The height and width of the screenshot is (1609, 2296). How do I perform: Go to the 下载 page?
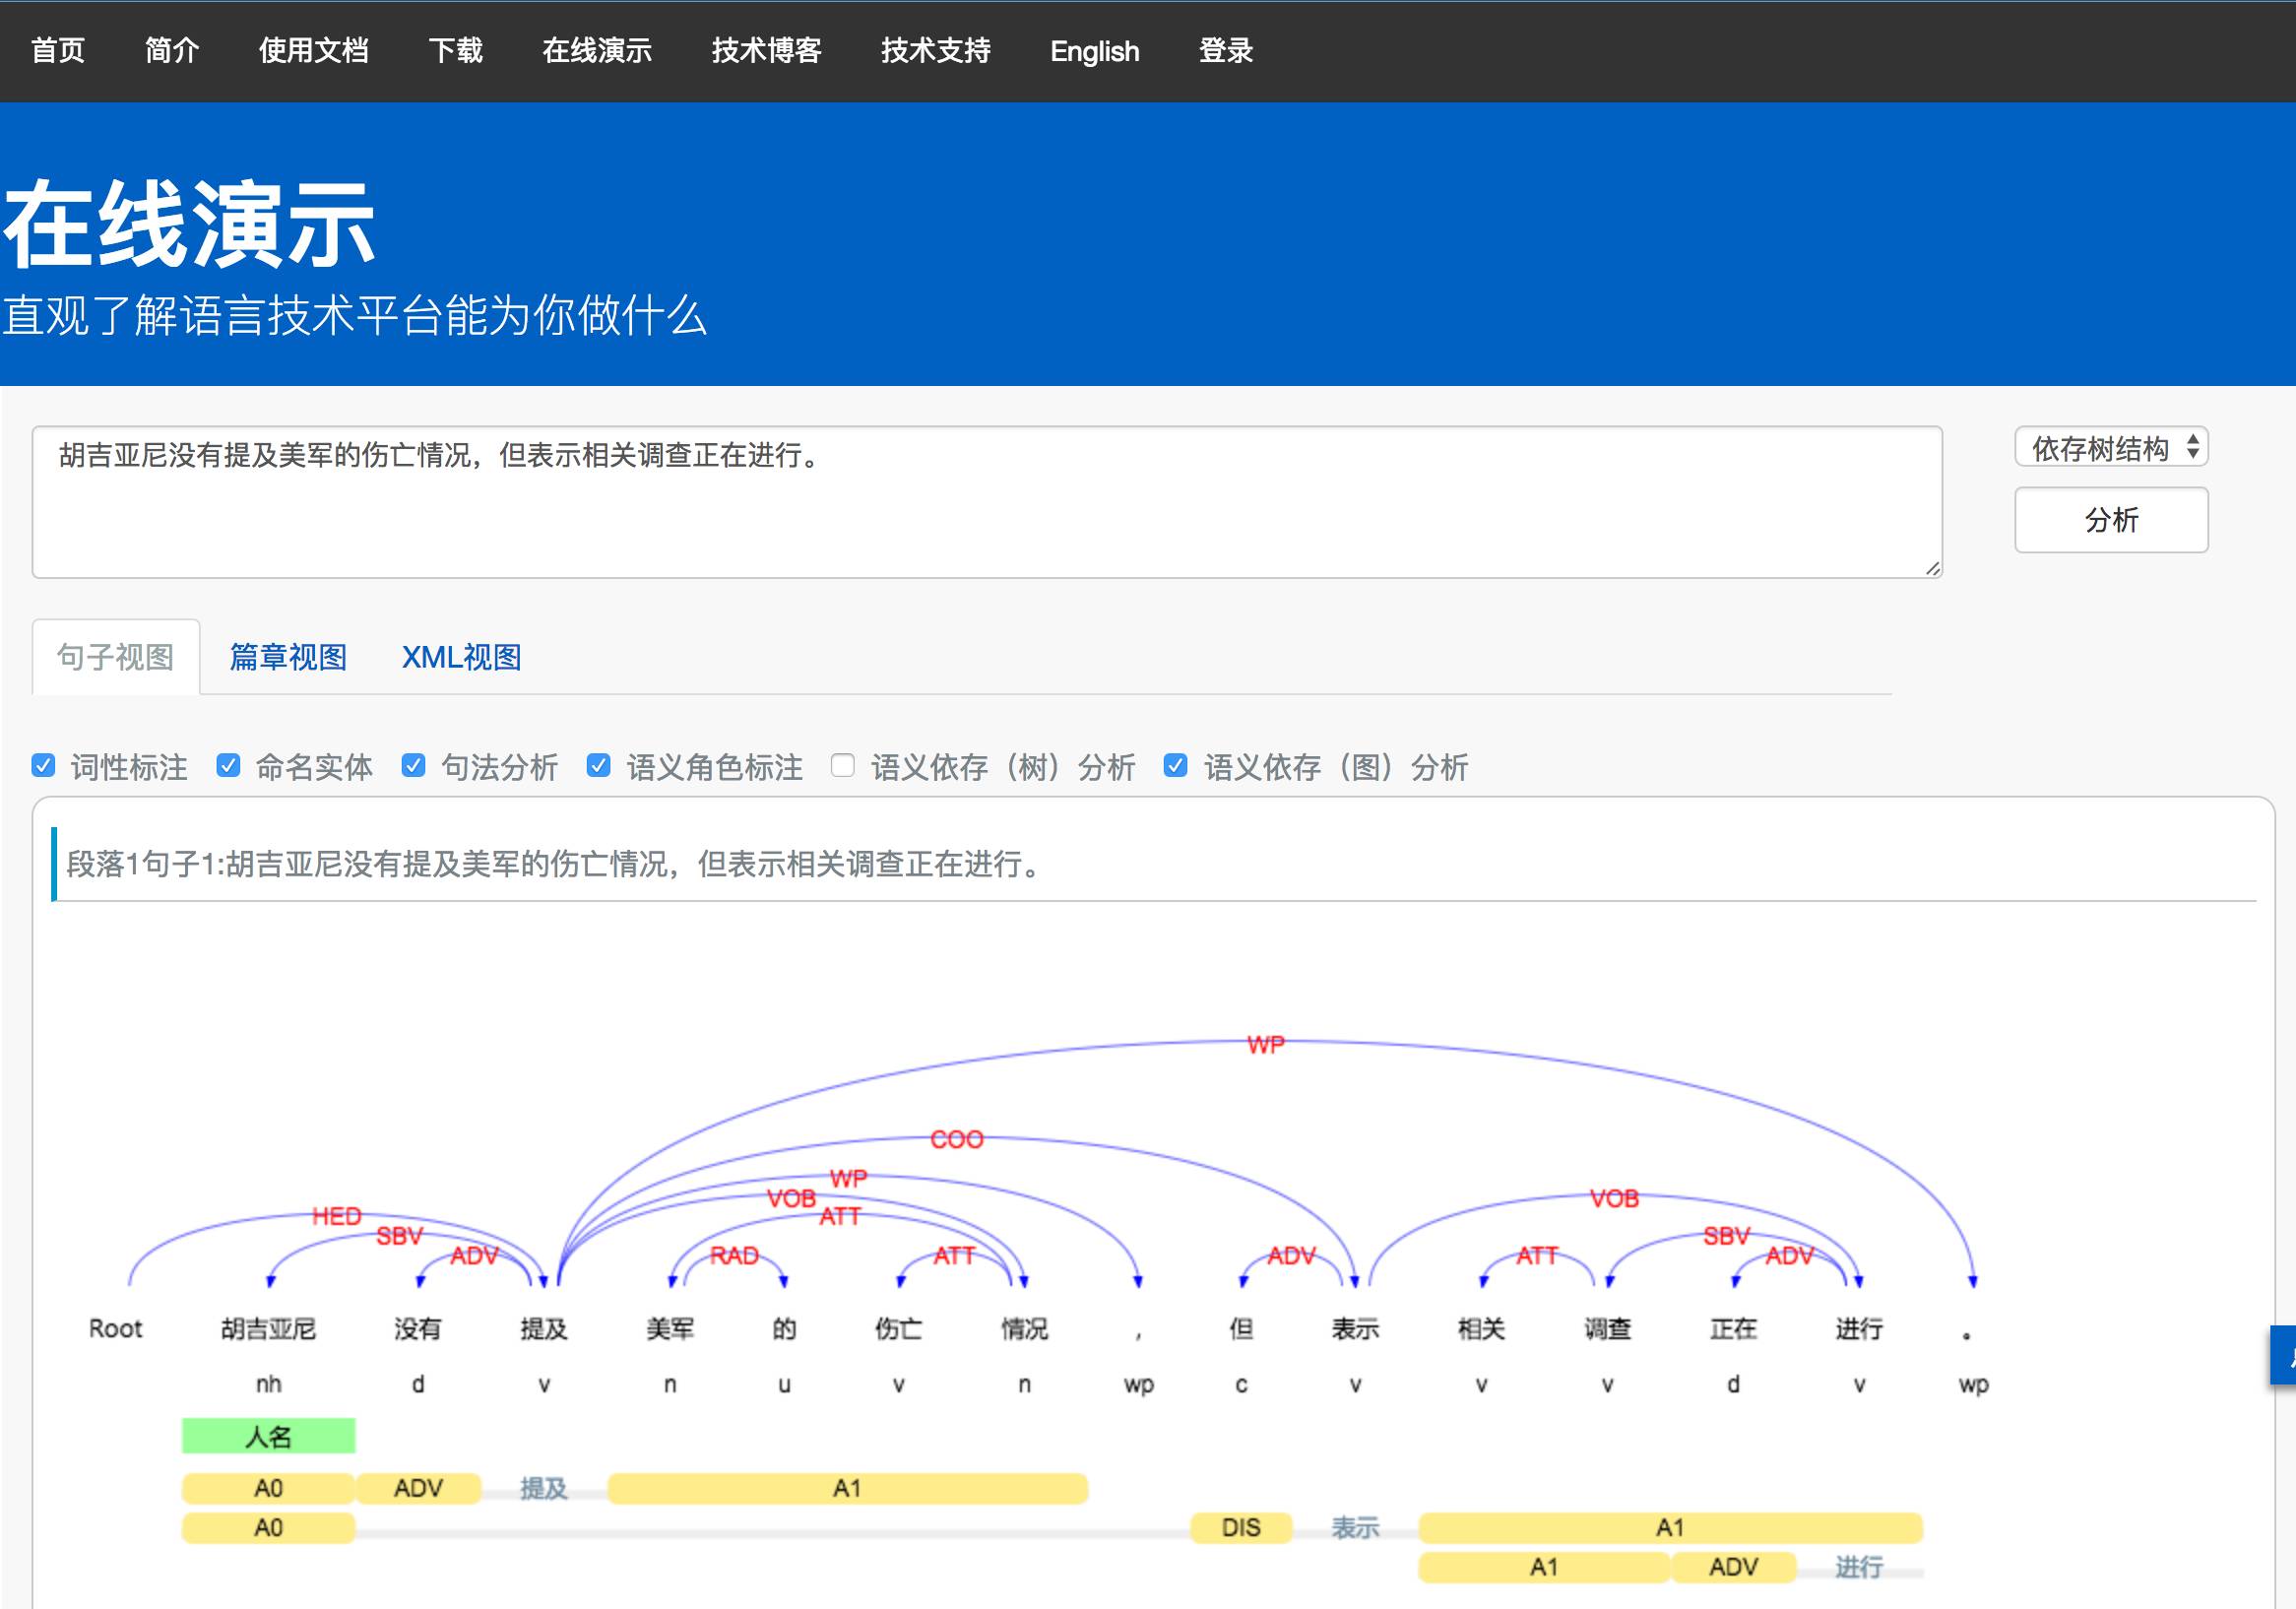[455, 50]
